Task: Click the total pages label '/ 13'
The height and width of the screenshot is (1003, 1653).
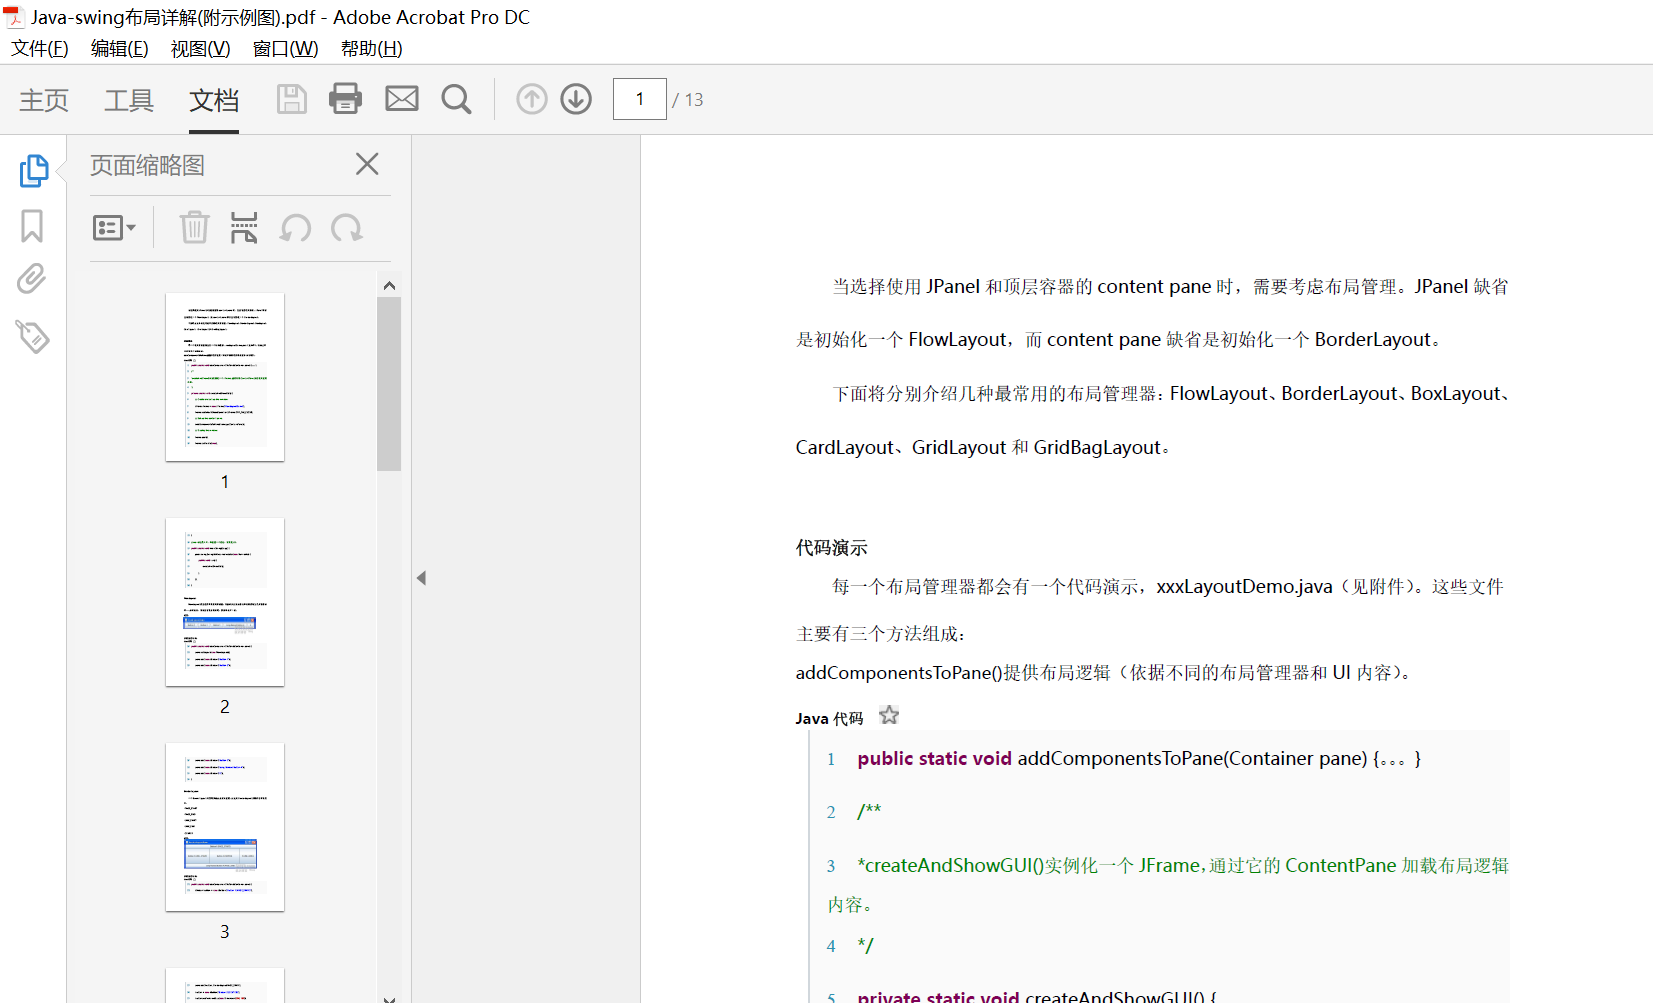Action: pyautogui.click(x=688, y=100)
